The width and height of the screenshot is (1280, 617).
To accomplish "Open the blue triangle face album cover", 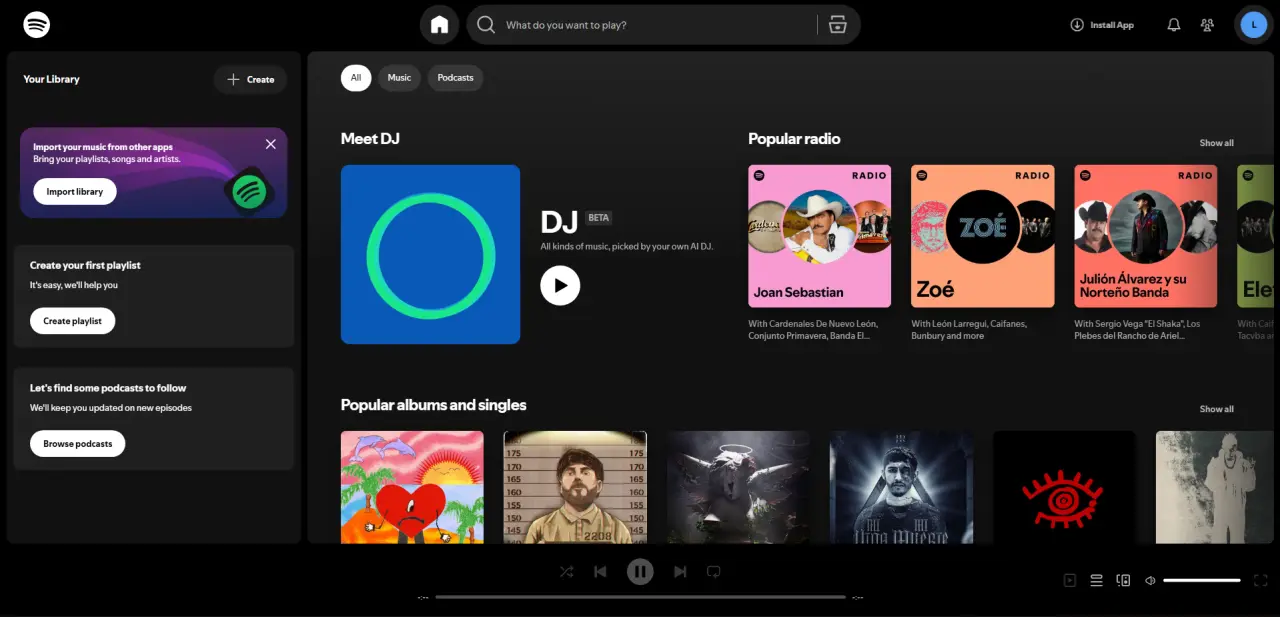I will tap(901, 487).
